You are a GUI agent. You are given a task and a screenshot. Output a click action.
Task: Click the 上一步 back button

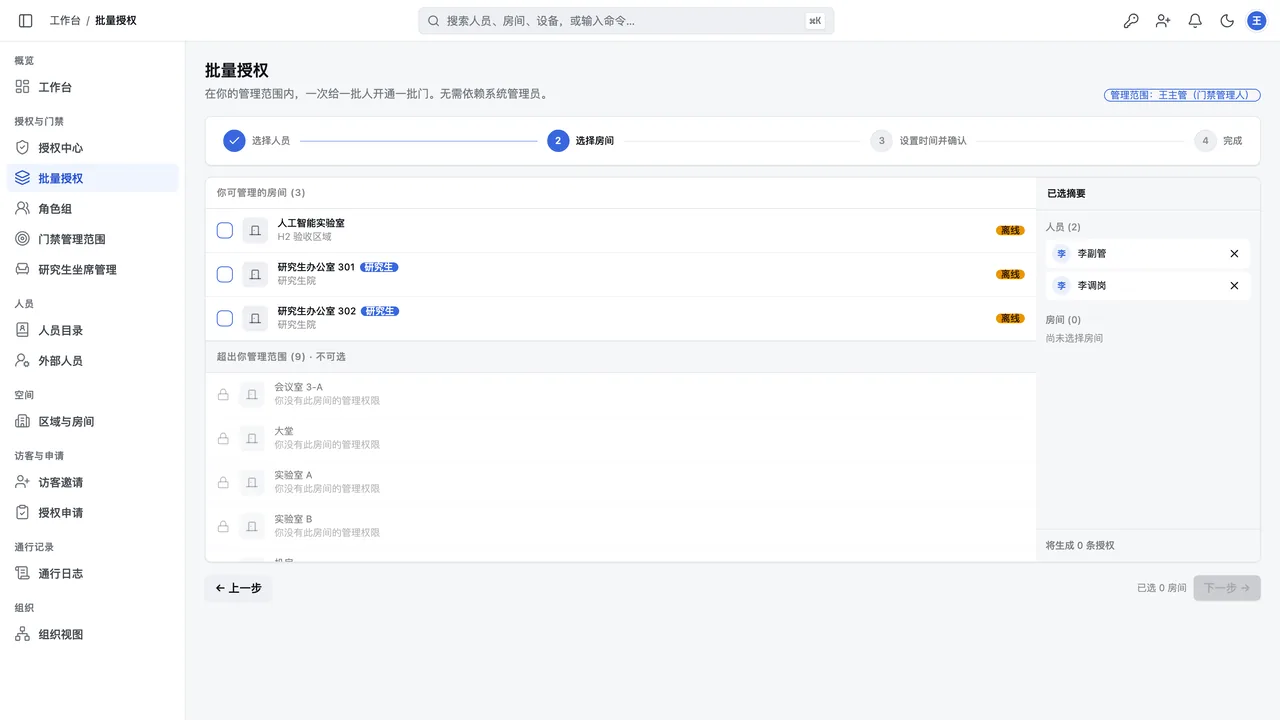238,588
